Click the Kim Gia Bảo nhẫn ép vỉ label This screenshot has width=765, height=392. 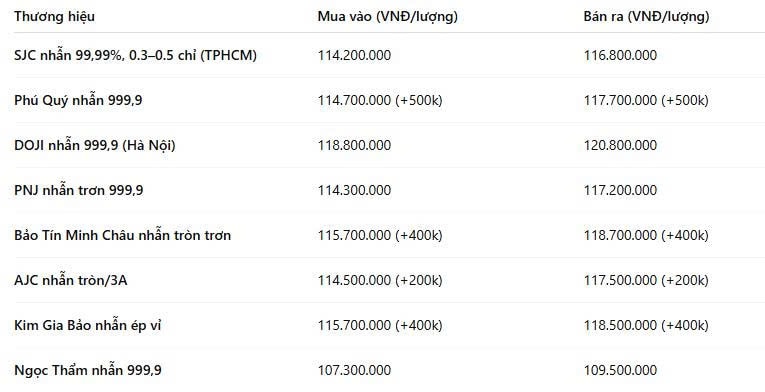coord(87,325)
